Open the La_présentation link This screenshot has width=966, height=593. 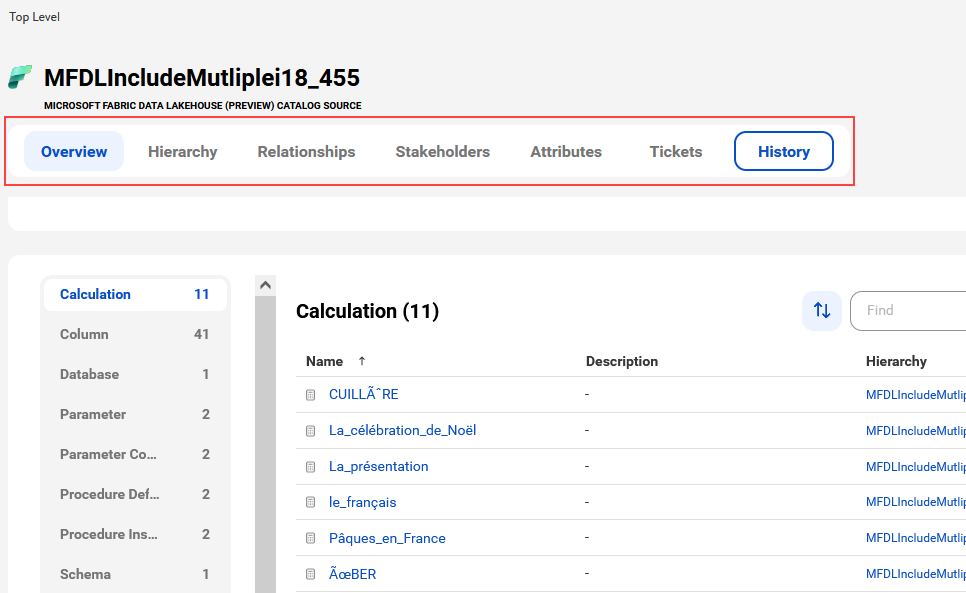[378, 467]
